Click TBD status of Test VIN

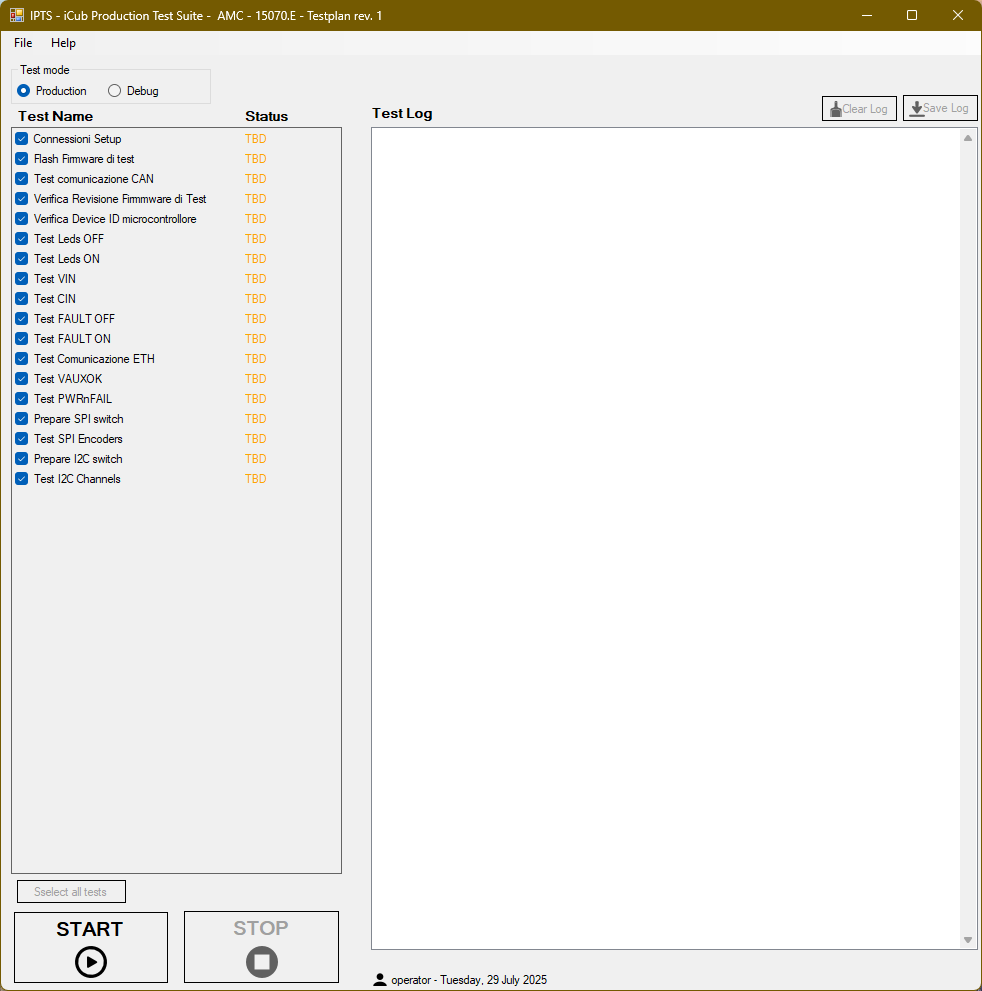tap(256, 279)
